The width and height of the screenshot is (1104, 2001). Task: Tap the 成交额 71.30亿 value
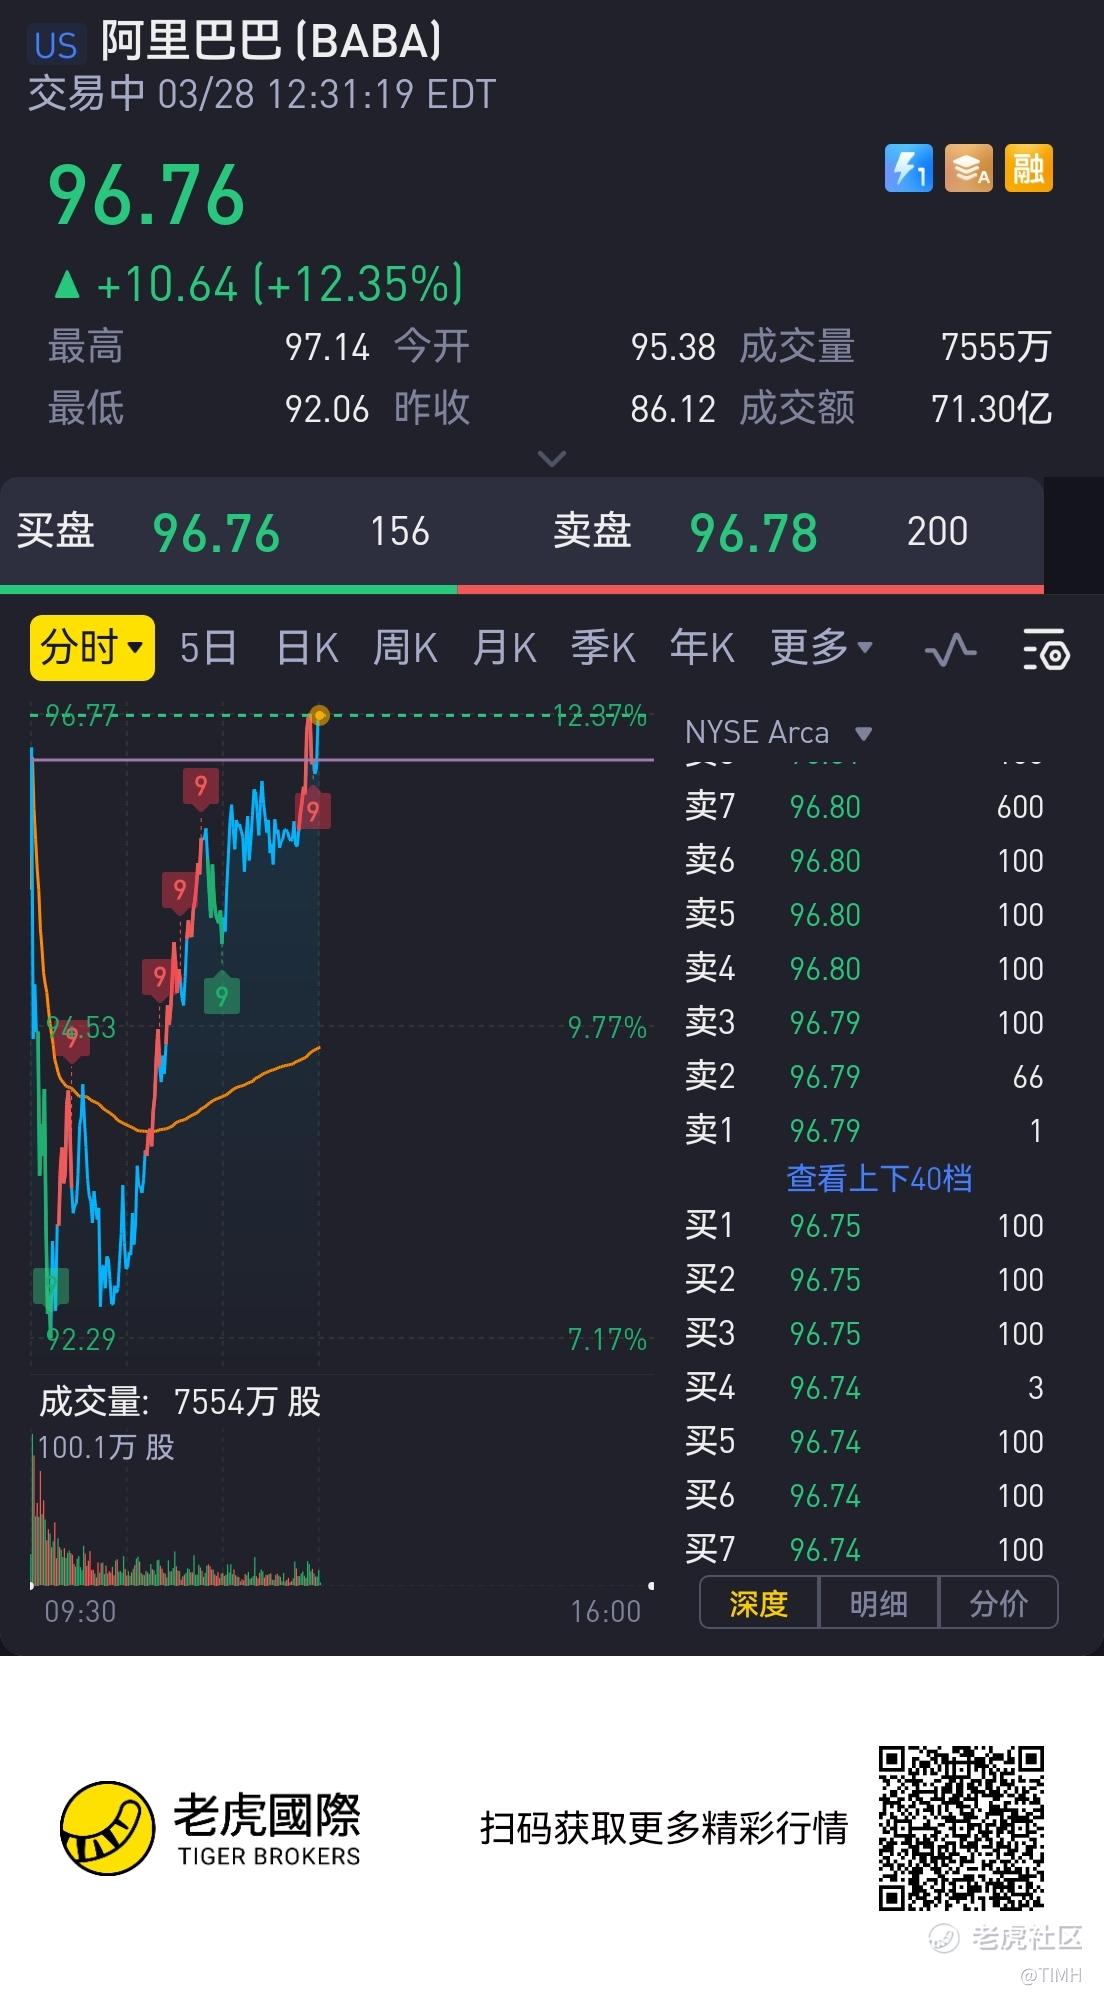[x=991, y=408]
